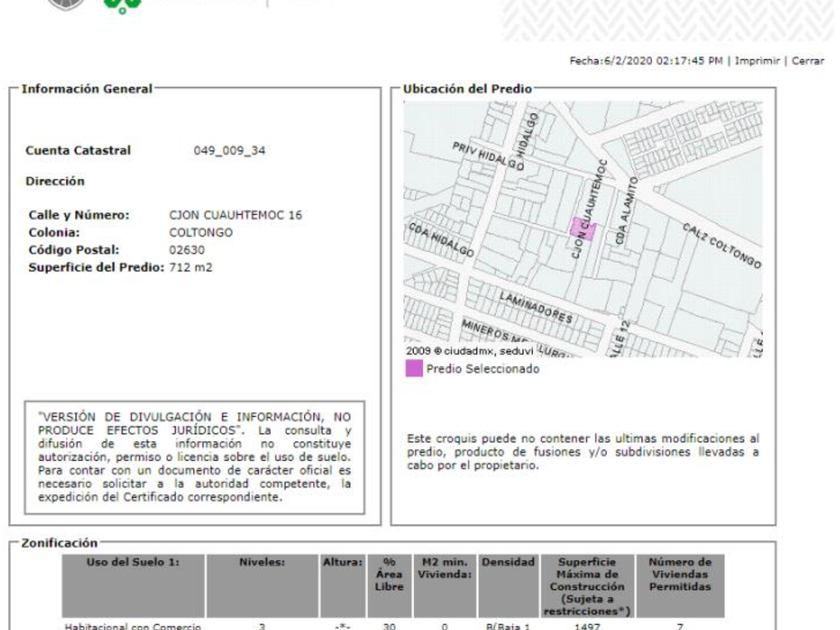Image resolution: width=840 pixels, height=630 pixels.
Task: Click the Calle y Número label
Action: 79,215
